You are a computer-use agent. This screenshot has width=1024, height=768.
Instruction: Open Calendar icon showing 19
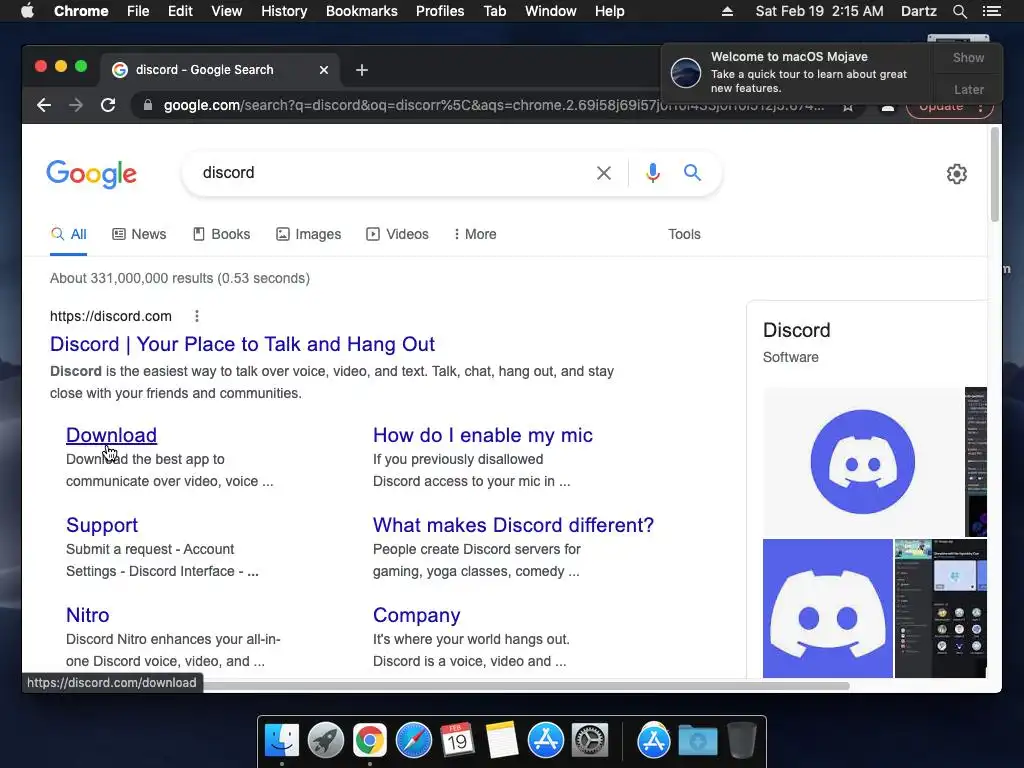457,741
